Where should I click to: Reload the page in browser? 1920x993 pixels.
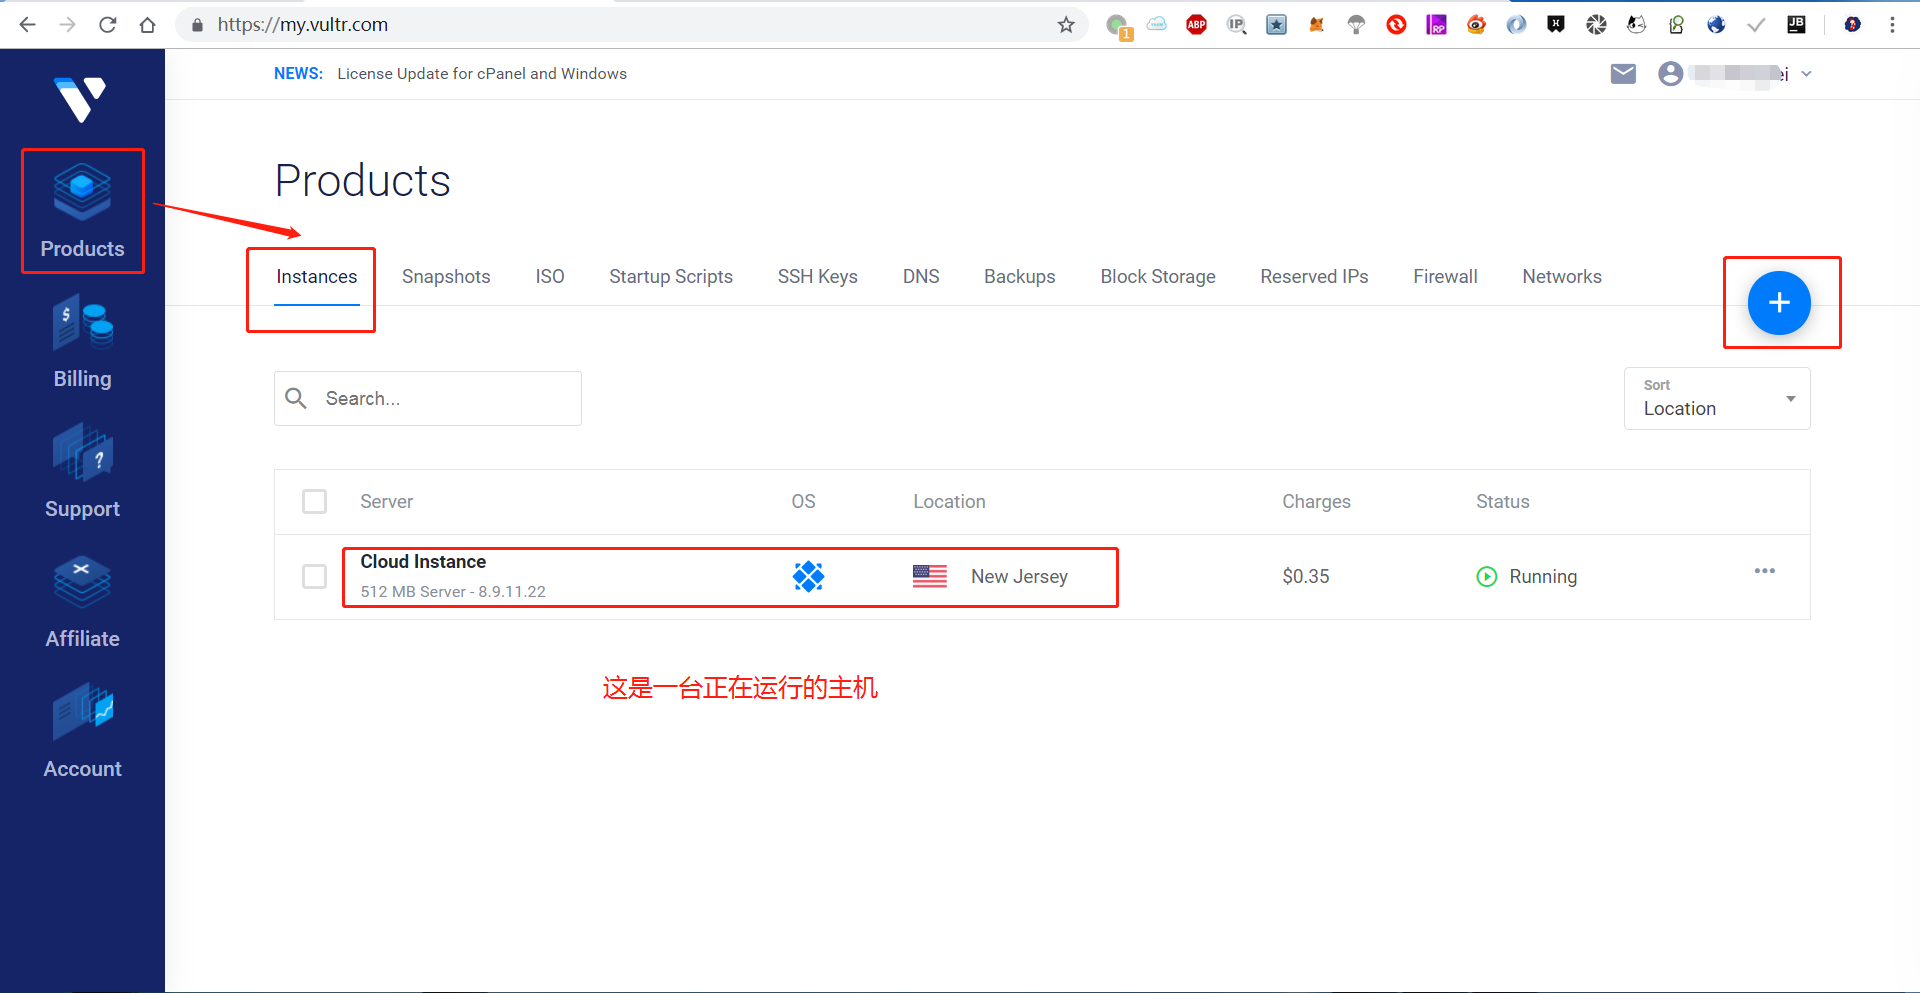tap(108, 24)
